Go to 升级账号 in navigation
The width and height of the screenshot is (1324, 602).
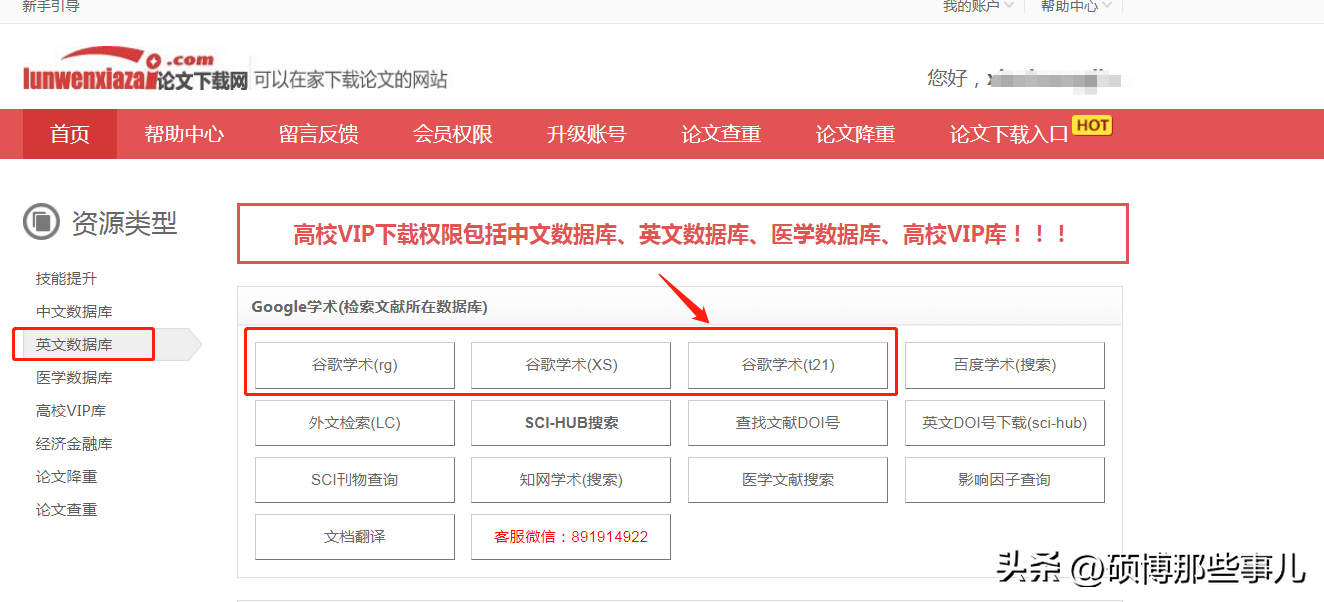point(587,134)
